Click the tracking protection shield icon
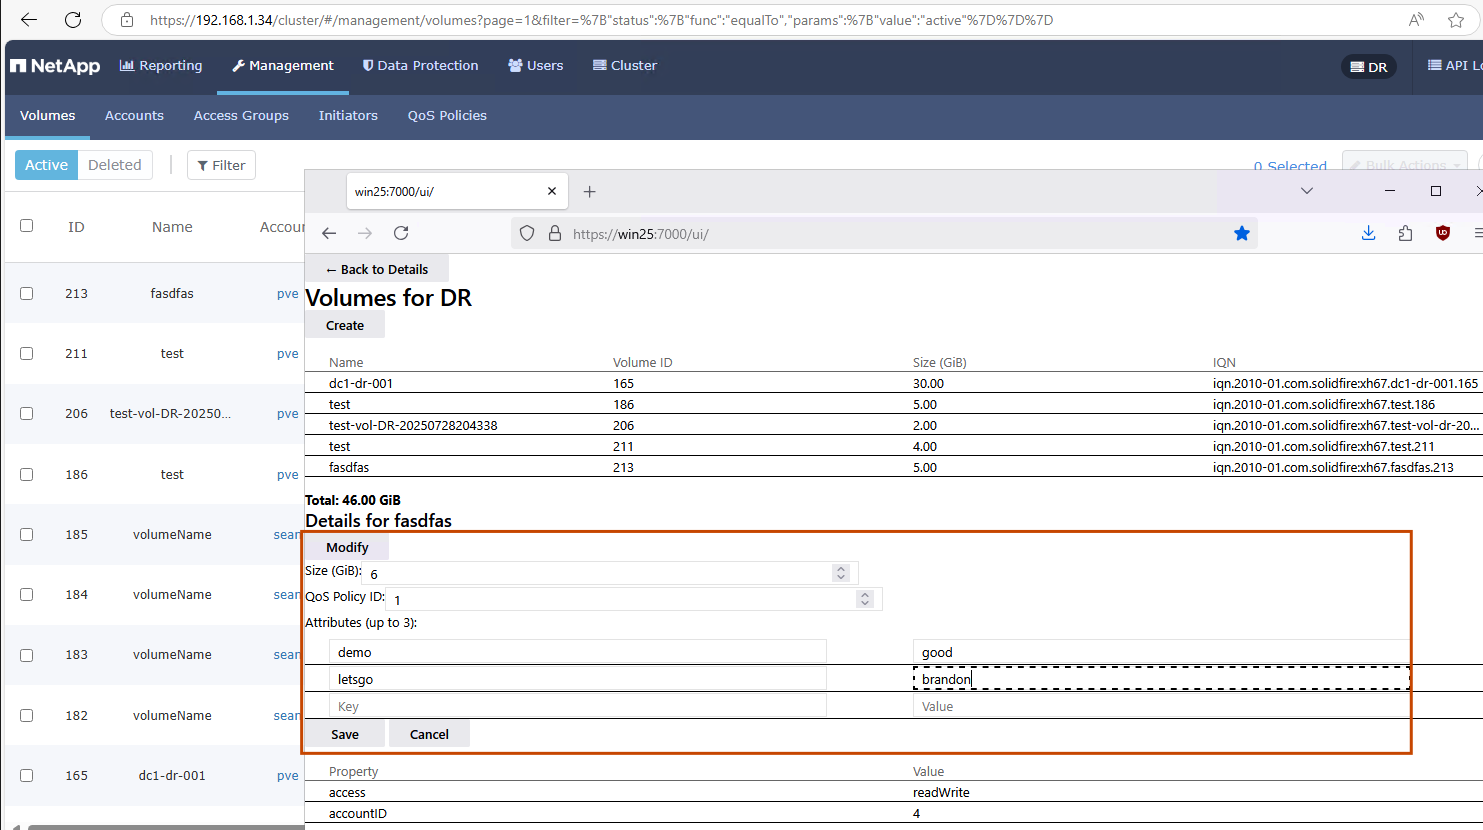This screenshot has width=1483, height=830. (x=527, y=233)
